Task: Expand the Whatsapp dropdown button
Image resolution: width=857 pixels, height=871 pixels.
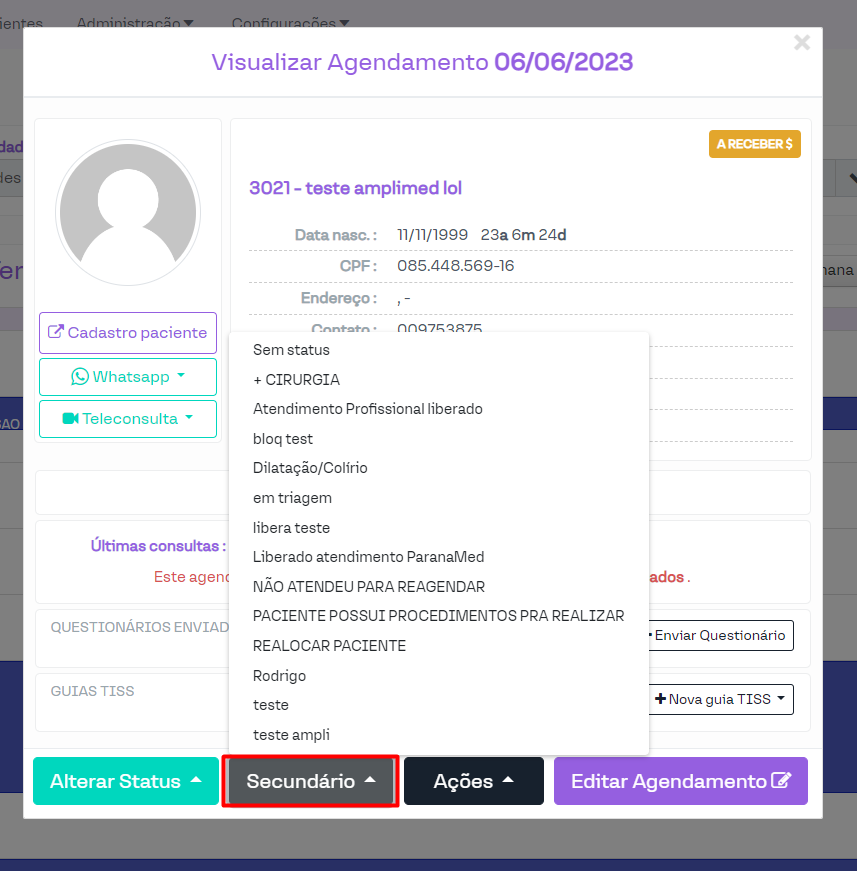Action: (128, 377)
